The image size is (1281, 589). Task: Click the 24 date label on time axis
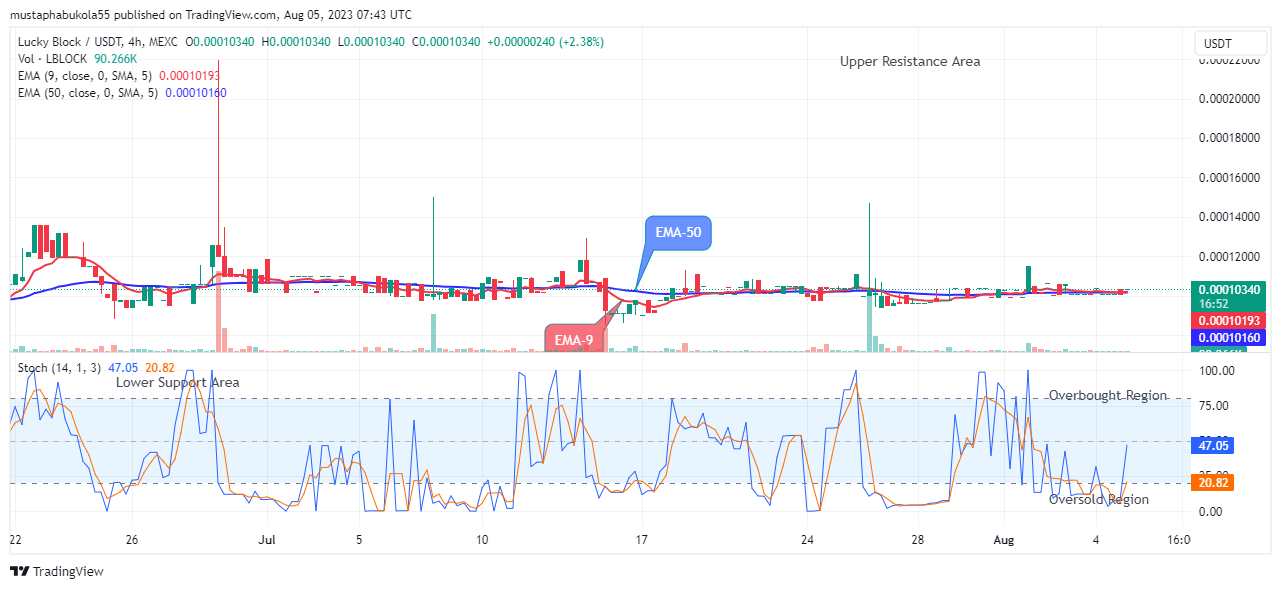pyautogui.click(x=808, y=540)
